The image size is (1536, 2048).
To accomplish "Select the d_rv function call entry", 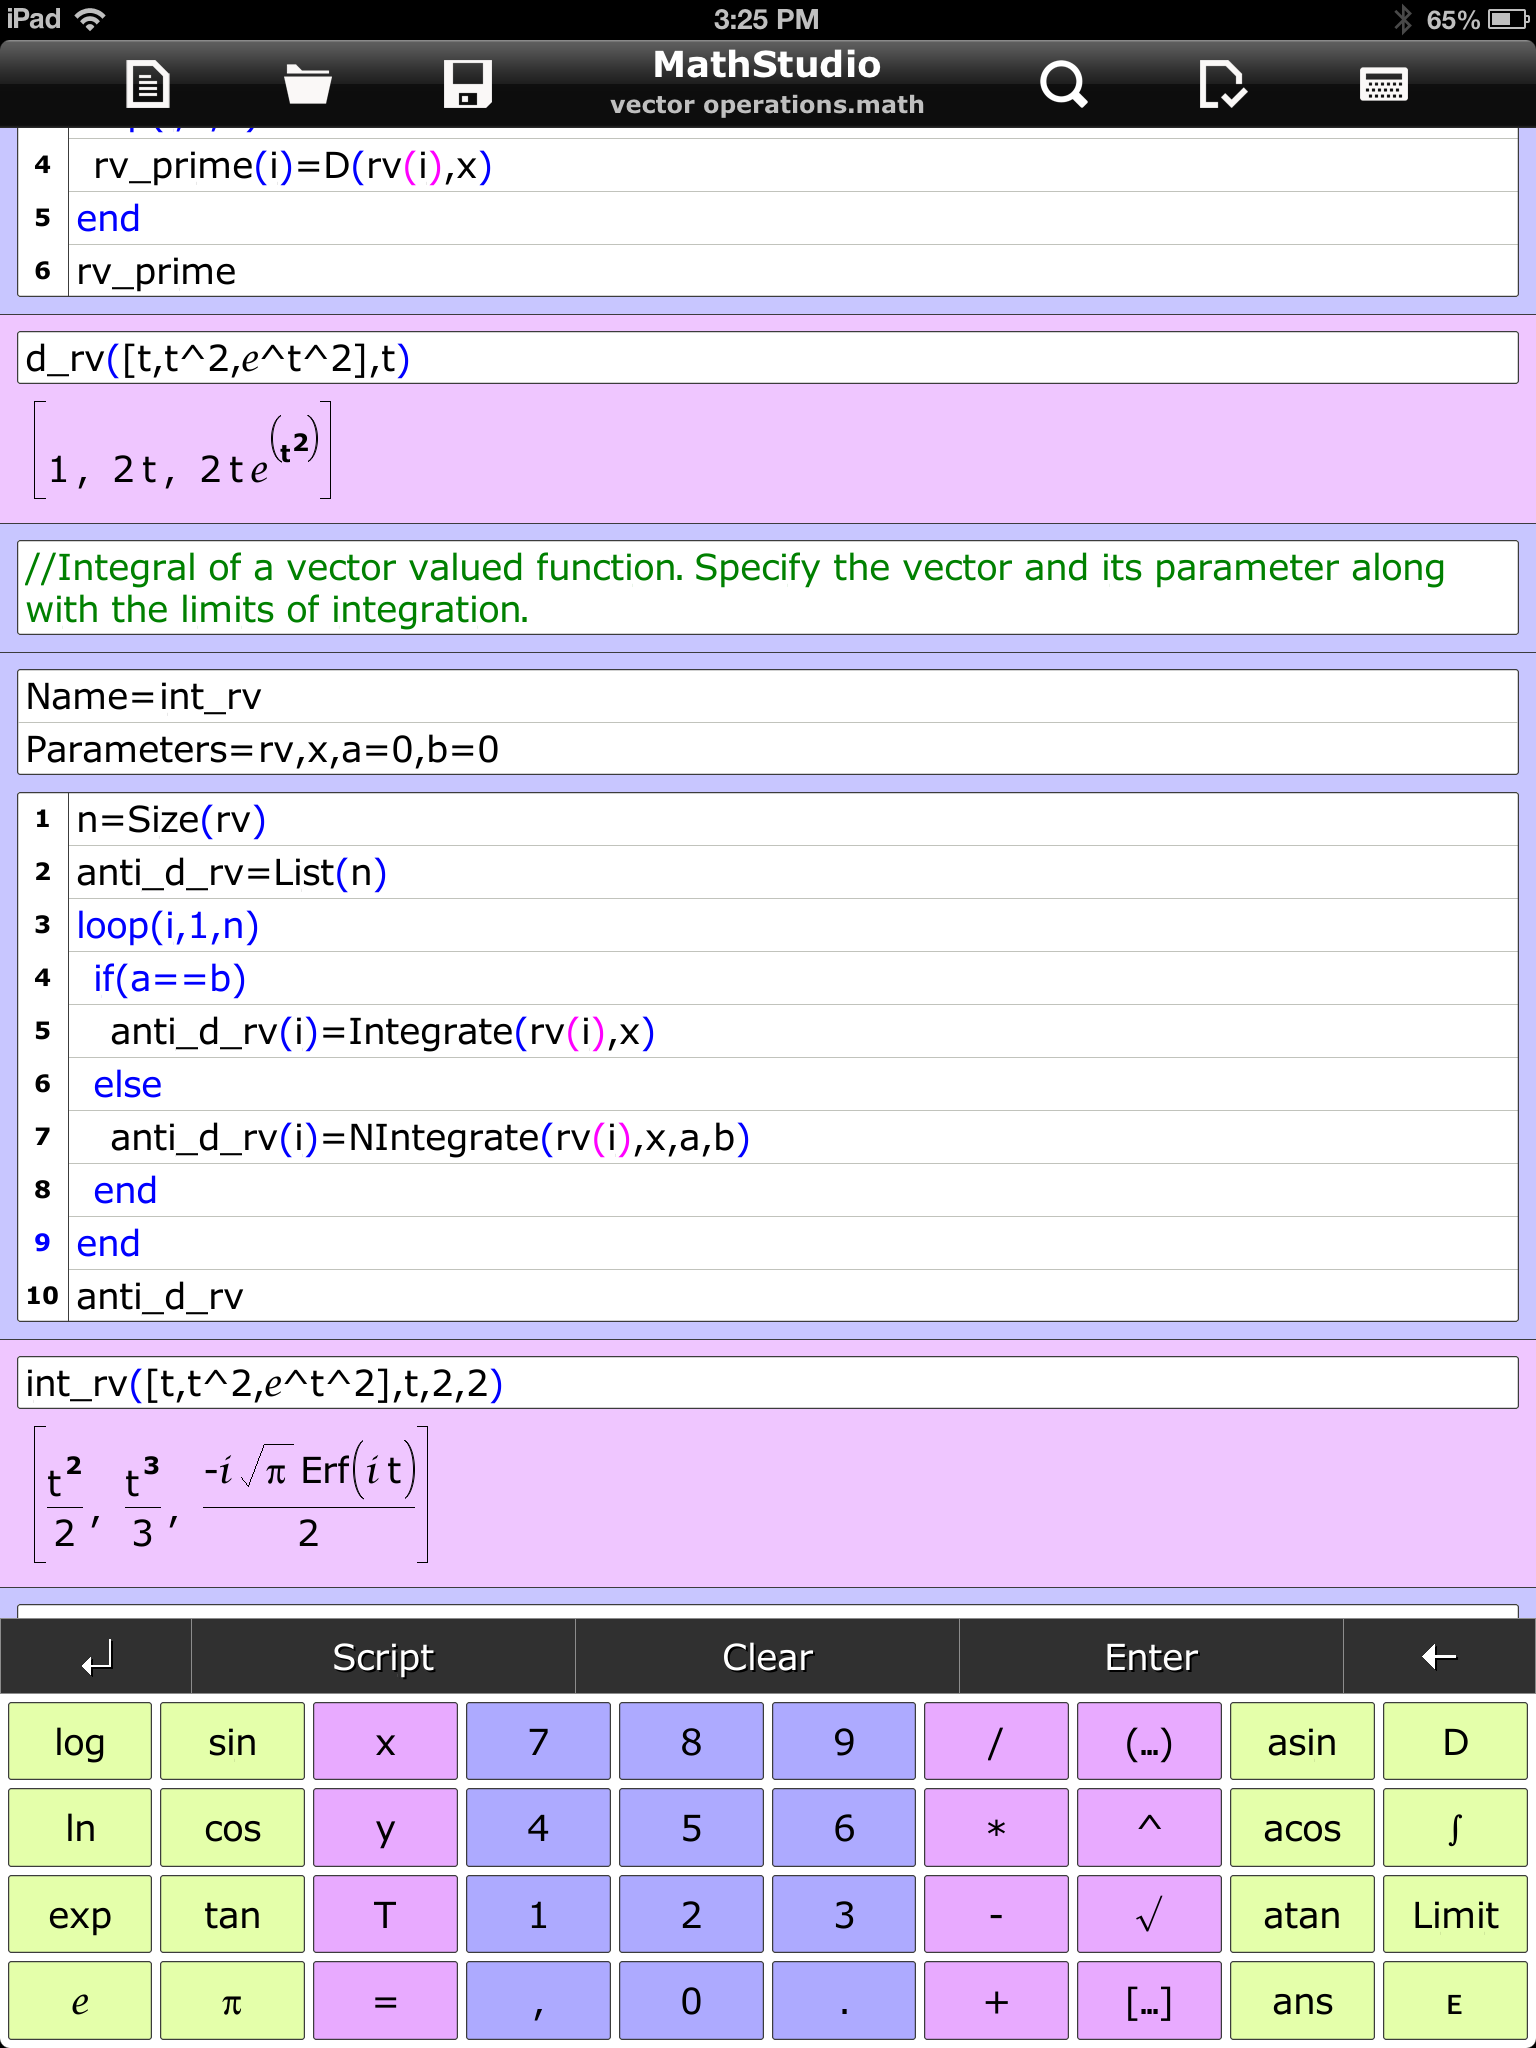I will tap(767, 359).
